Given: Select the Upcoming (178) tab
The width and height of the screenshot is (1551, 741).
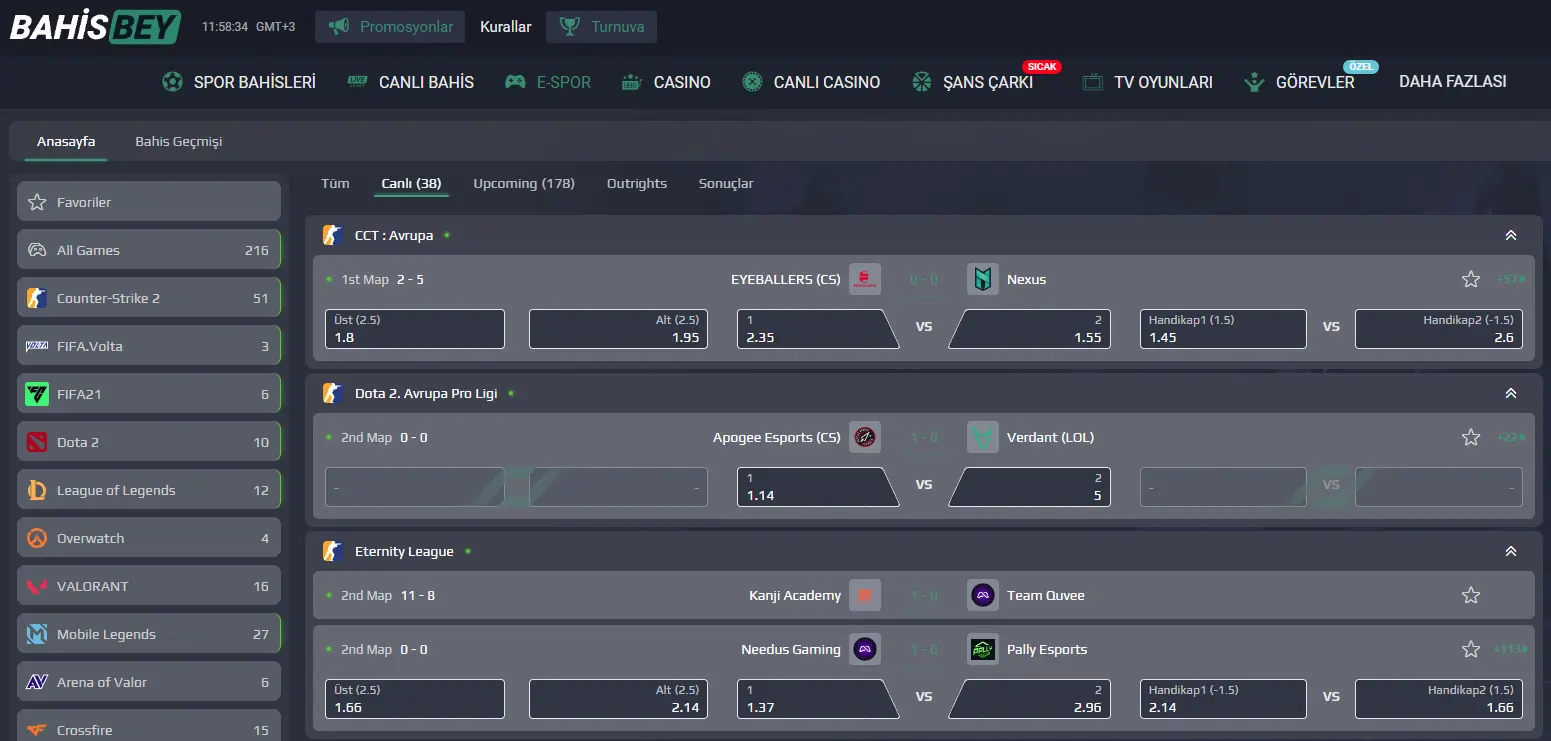Looking at the screenshot, I should click(524, 183).
